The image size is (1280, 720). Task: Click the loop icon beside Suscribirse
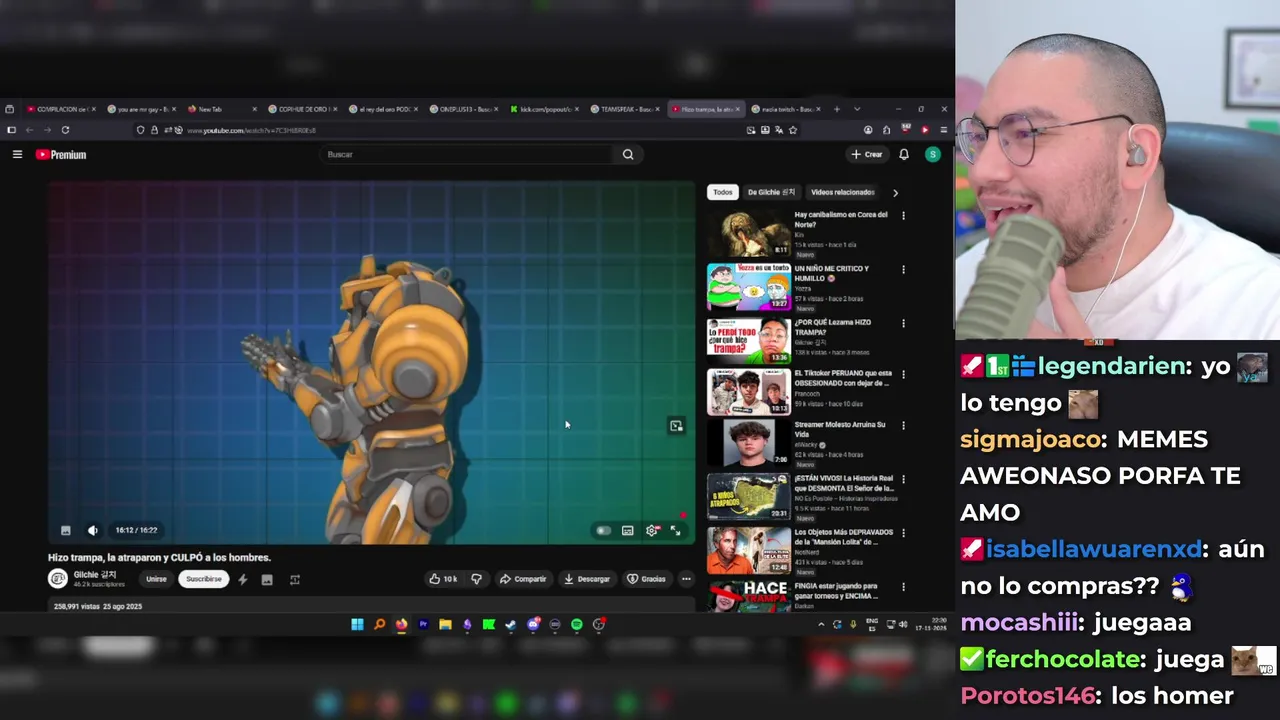[x=295, y=579]
